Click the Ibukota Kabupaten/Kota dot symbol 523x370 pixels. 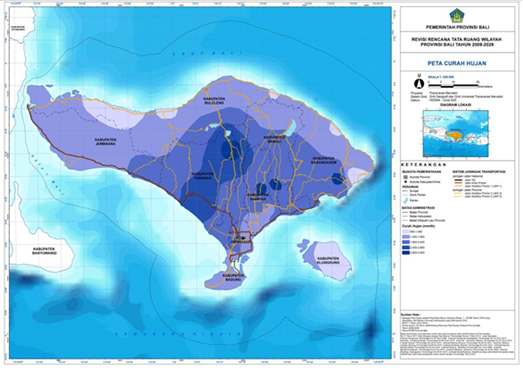406,182
